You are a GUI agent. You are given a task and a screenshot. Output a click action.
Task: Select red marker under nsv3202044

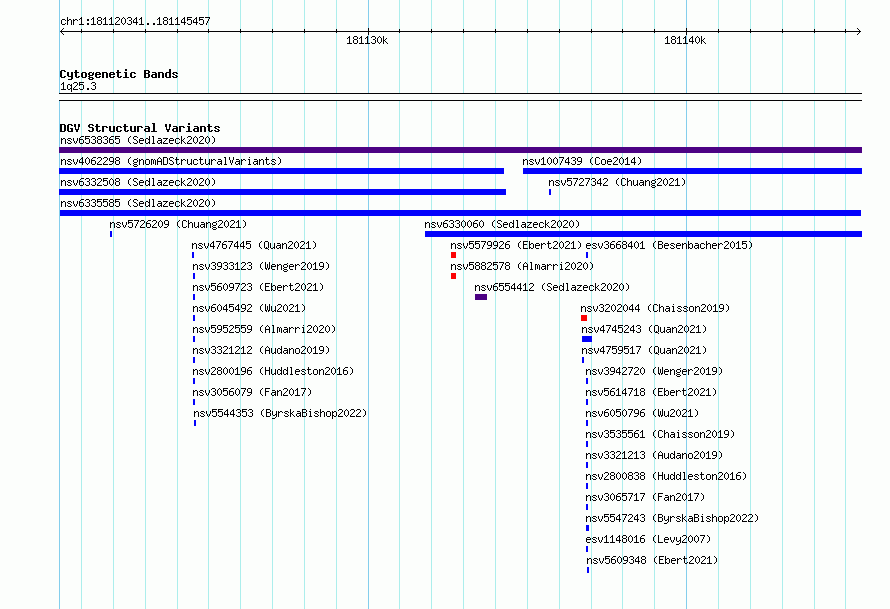click(x=584, y=318)
